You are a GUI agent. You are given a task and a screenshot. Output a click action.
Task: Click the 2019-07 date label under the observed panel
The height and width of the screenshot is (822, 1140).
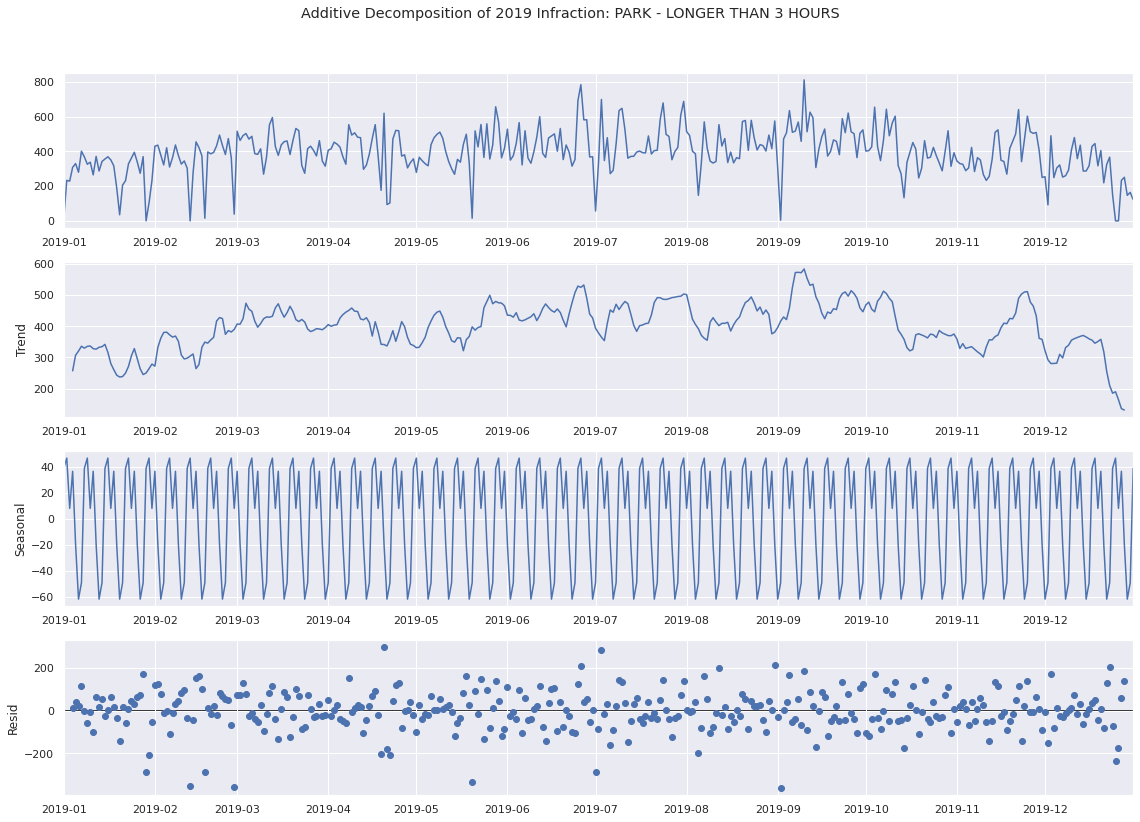point(596,241)
